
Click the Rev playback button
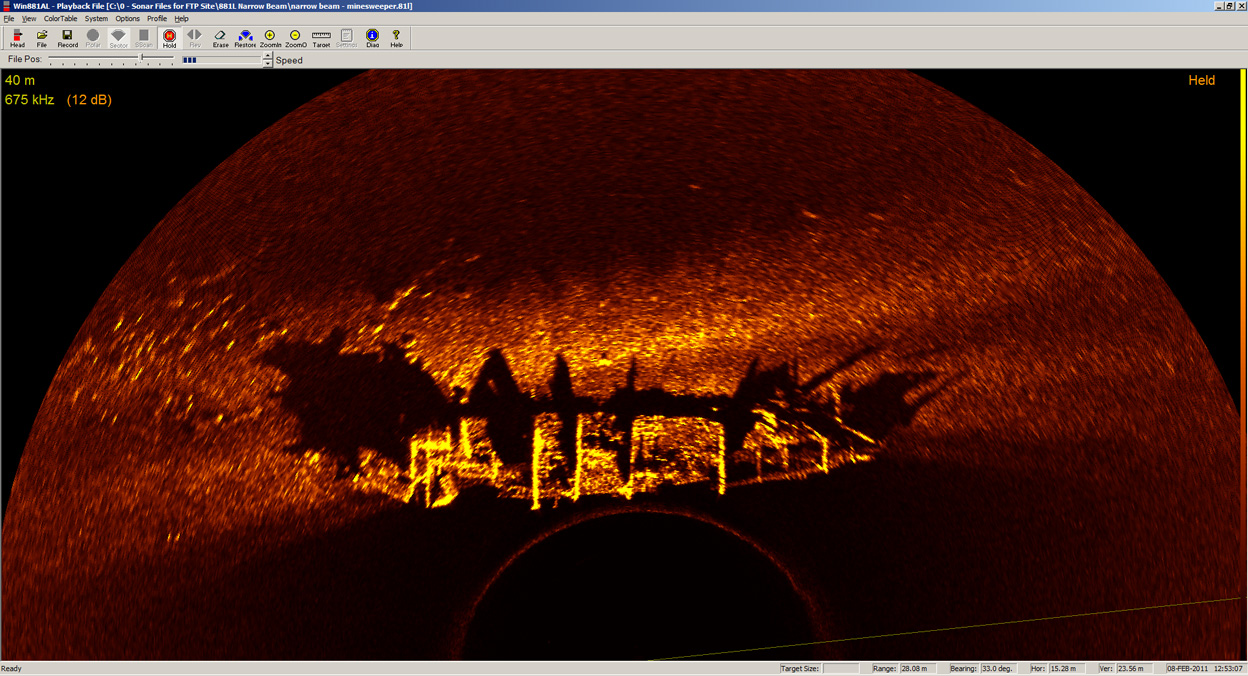pyautogui.click(x=194, y=37)
